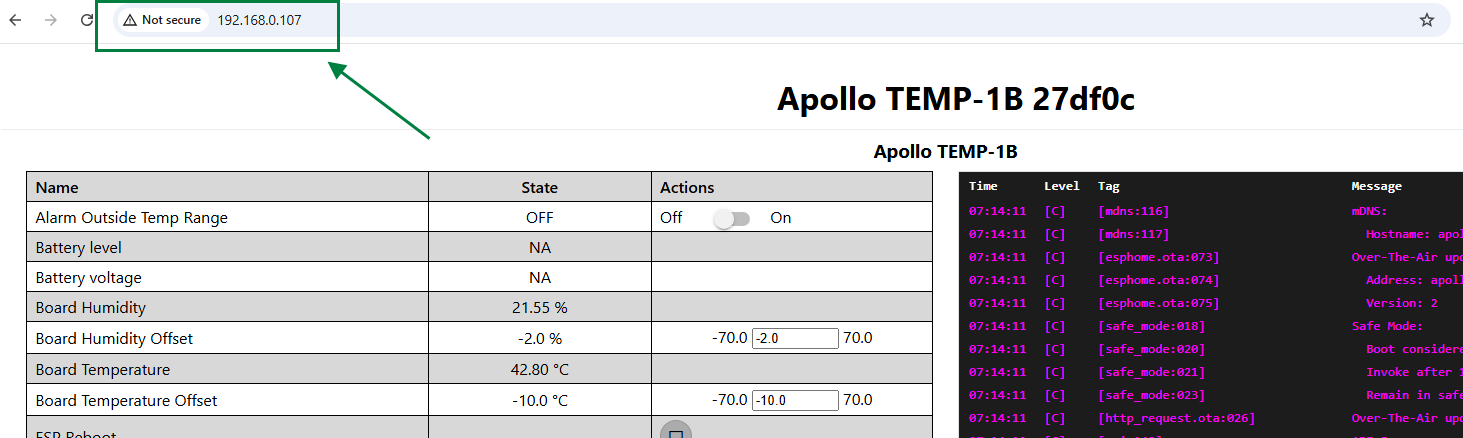This screenshot has height=438, width=1463.
Task: Focus the Board Humidity Offset input
Action: pos(794,339)
